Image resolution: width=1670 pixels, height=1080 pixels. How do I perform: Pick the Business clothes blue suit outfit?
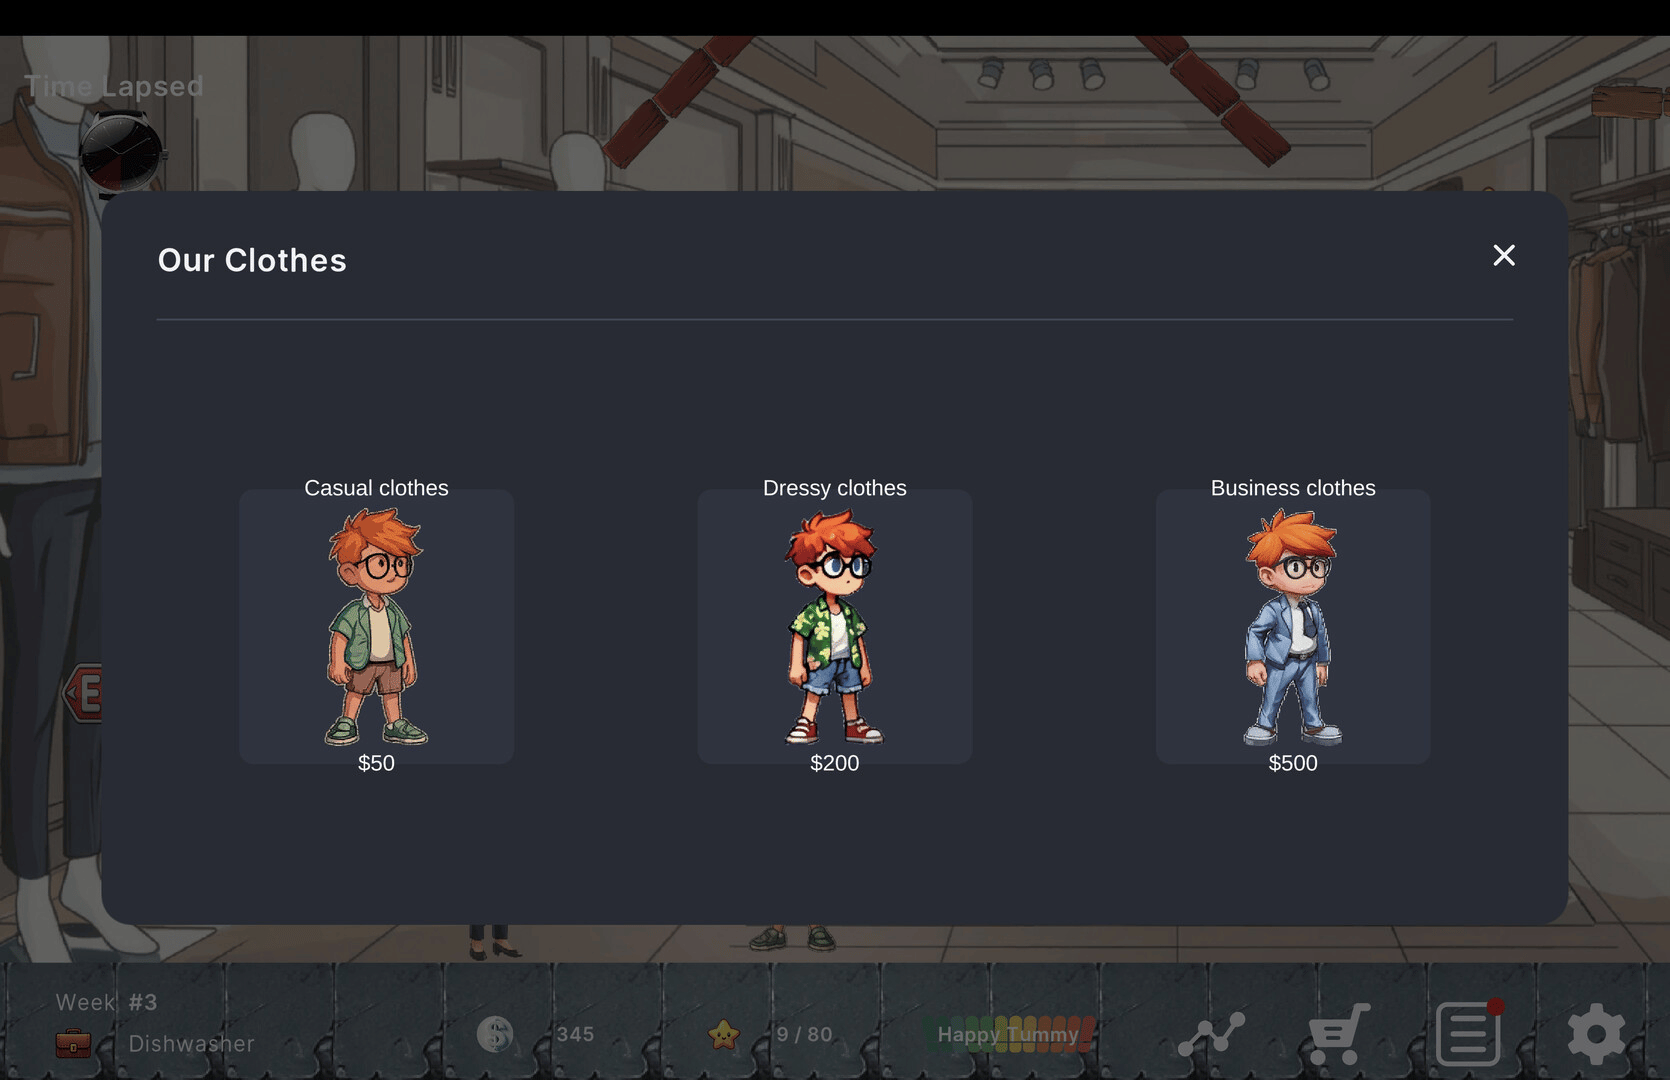tap(1292, 627)
